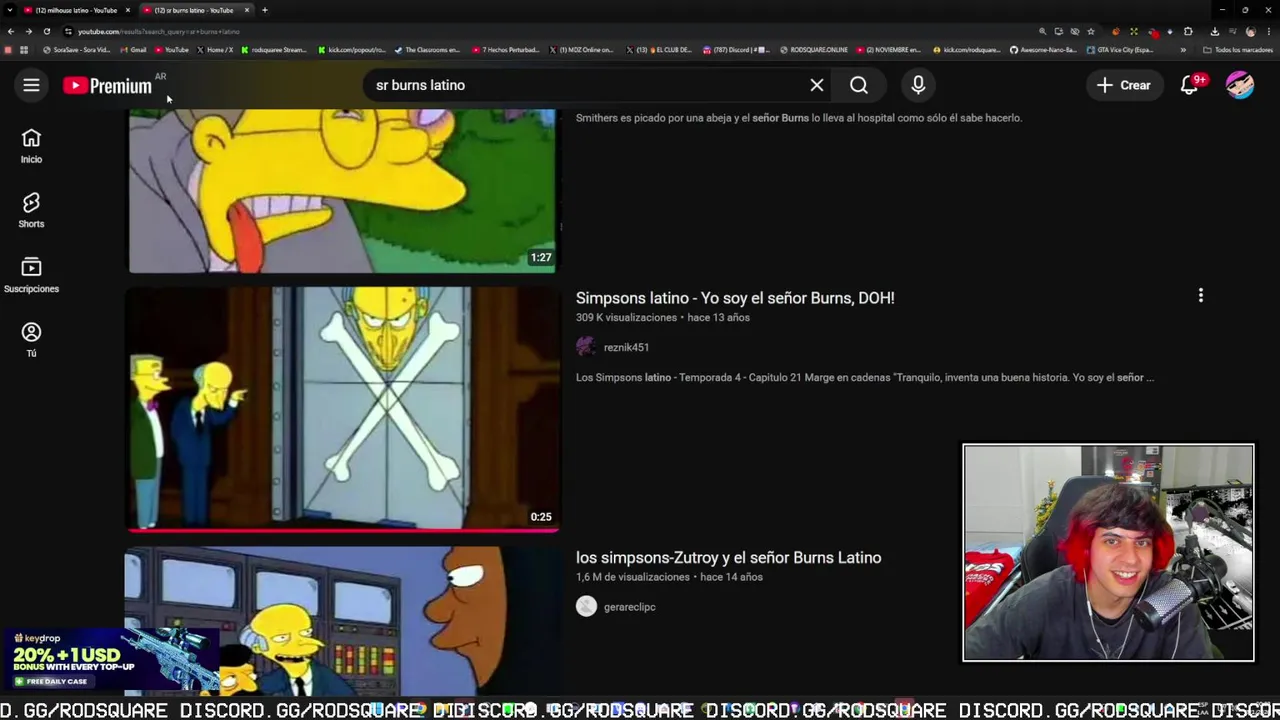Go to YouTube Premium home logo
1280x720 pixels.
coord(107,86)
